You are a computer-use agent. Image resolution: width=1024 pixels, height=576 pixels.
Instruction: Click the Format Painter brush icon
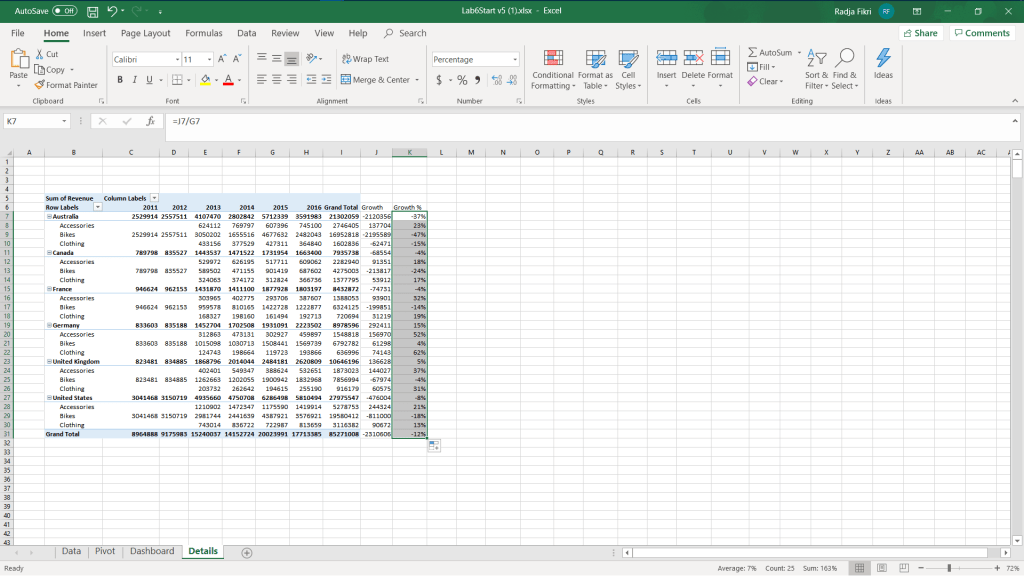coord(40,85)
